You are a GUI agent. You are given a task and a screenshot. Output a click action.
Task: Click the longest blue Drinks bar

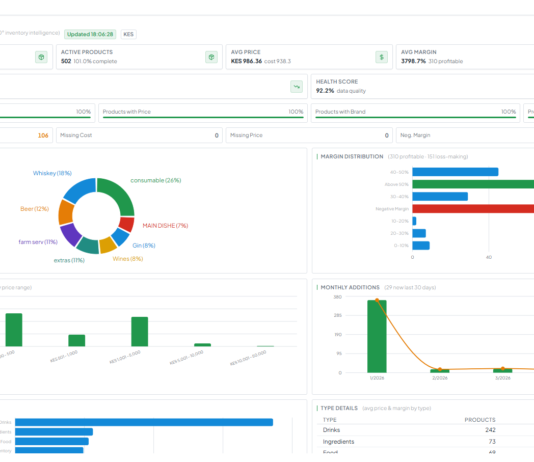[x=144, y=422]
